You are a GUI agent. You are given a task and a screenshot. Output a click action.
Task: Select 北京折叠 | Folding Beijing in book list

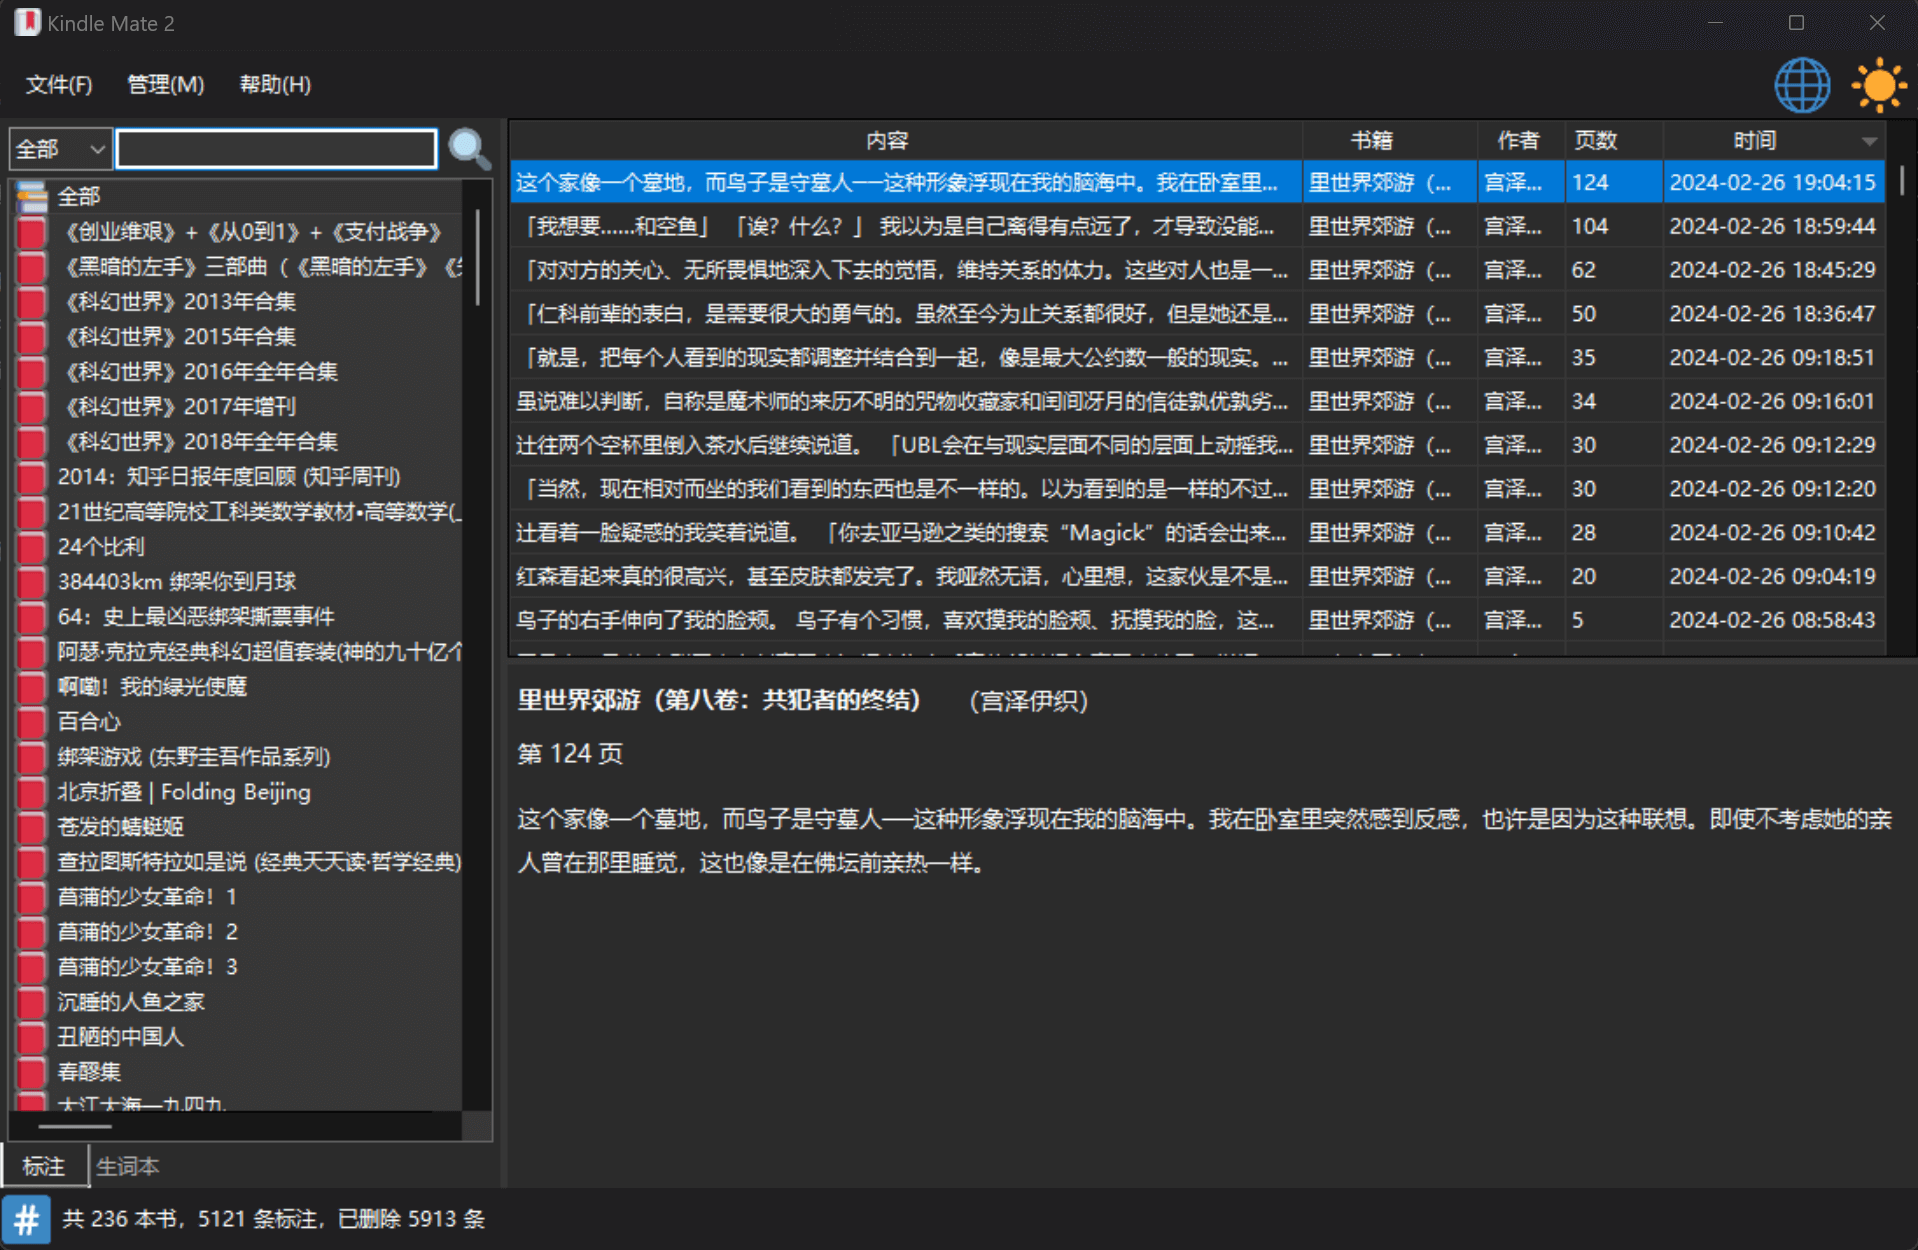(x=184, y=792)
